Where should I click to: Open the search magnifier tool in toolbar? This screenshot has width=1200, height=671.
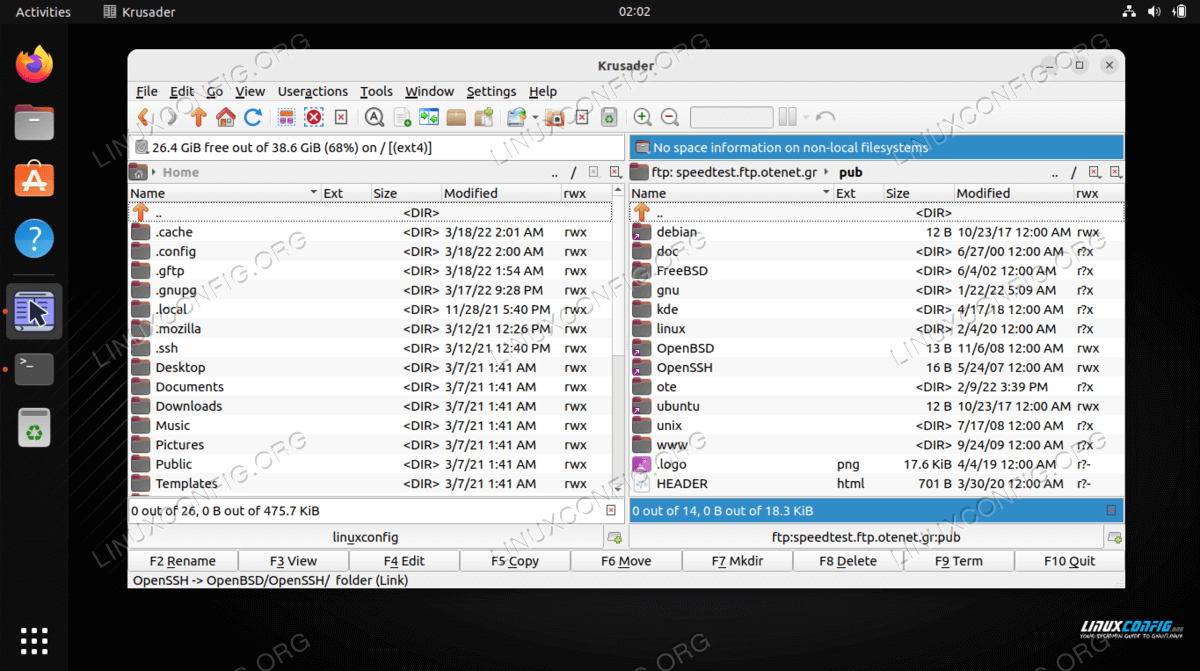(375, 118)
